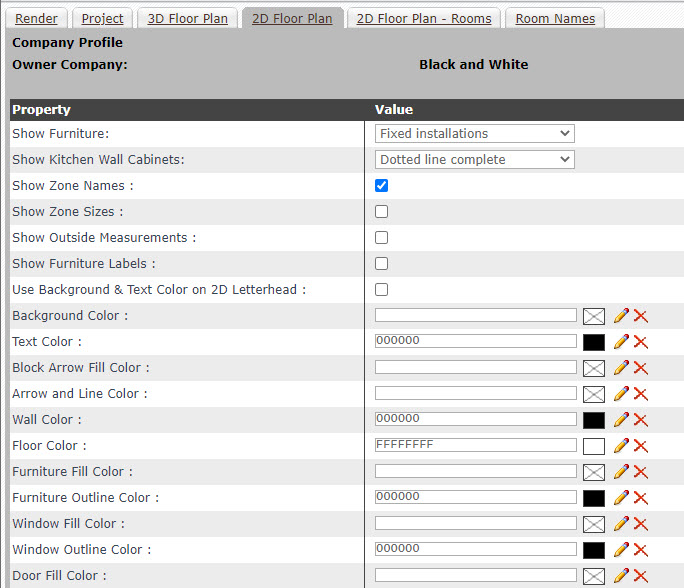Open 2D Floor Plan - Rooms tab
Screen dimensions: 684x588
pyautogui.click(x=424, y=19)
